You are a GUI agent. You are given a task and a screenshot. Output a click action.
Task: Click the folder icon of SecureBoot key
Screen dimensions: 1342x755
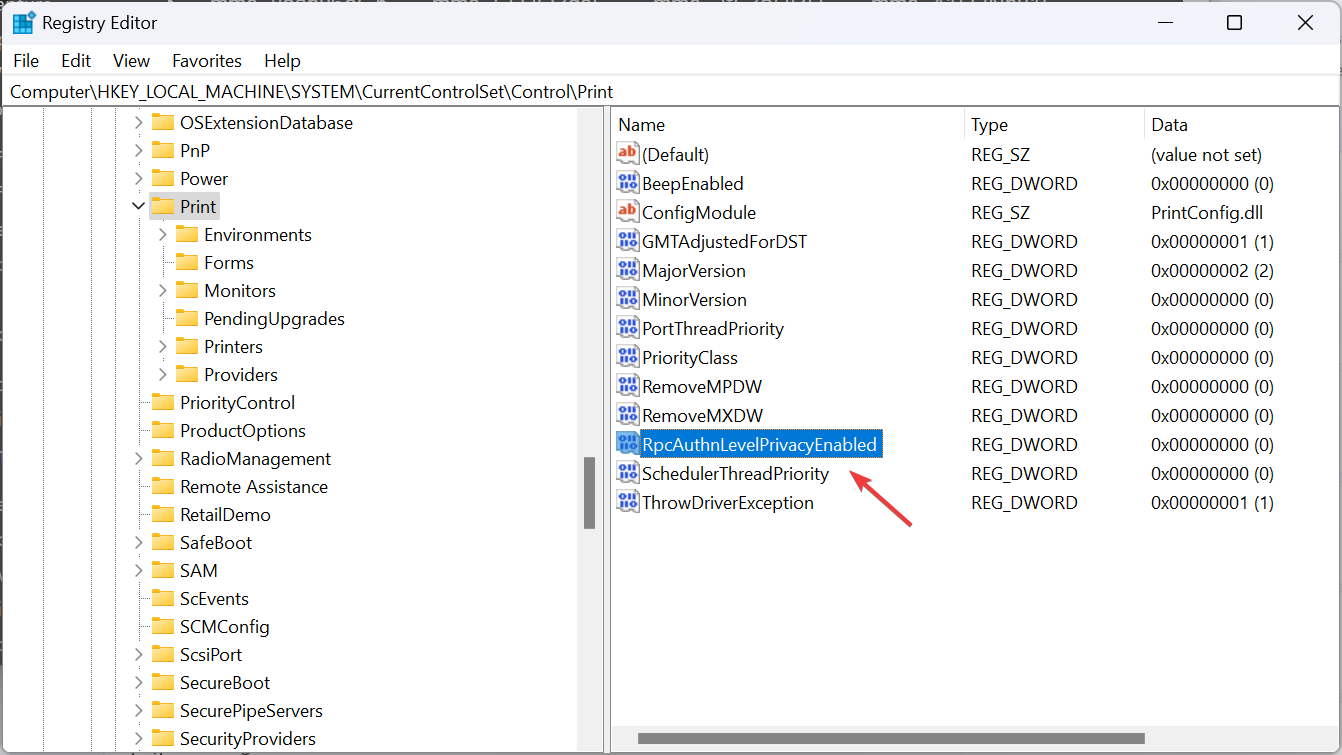(163, 682)
